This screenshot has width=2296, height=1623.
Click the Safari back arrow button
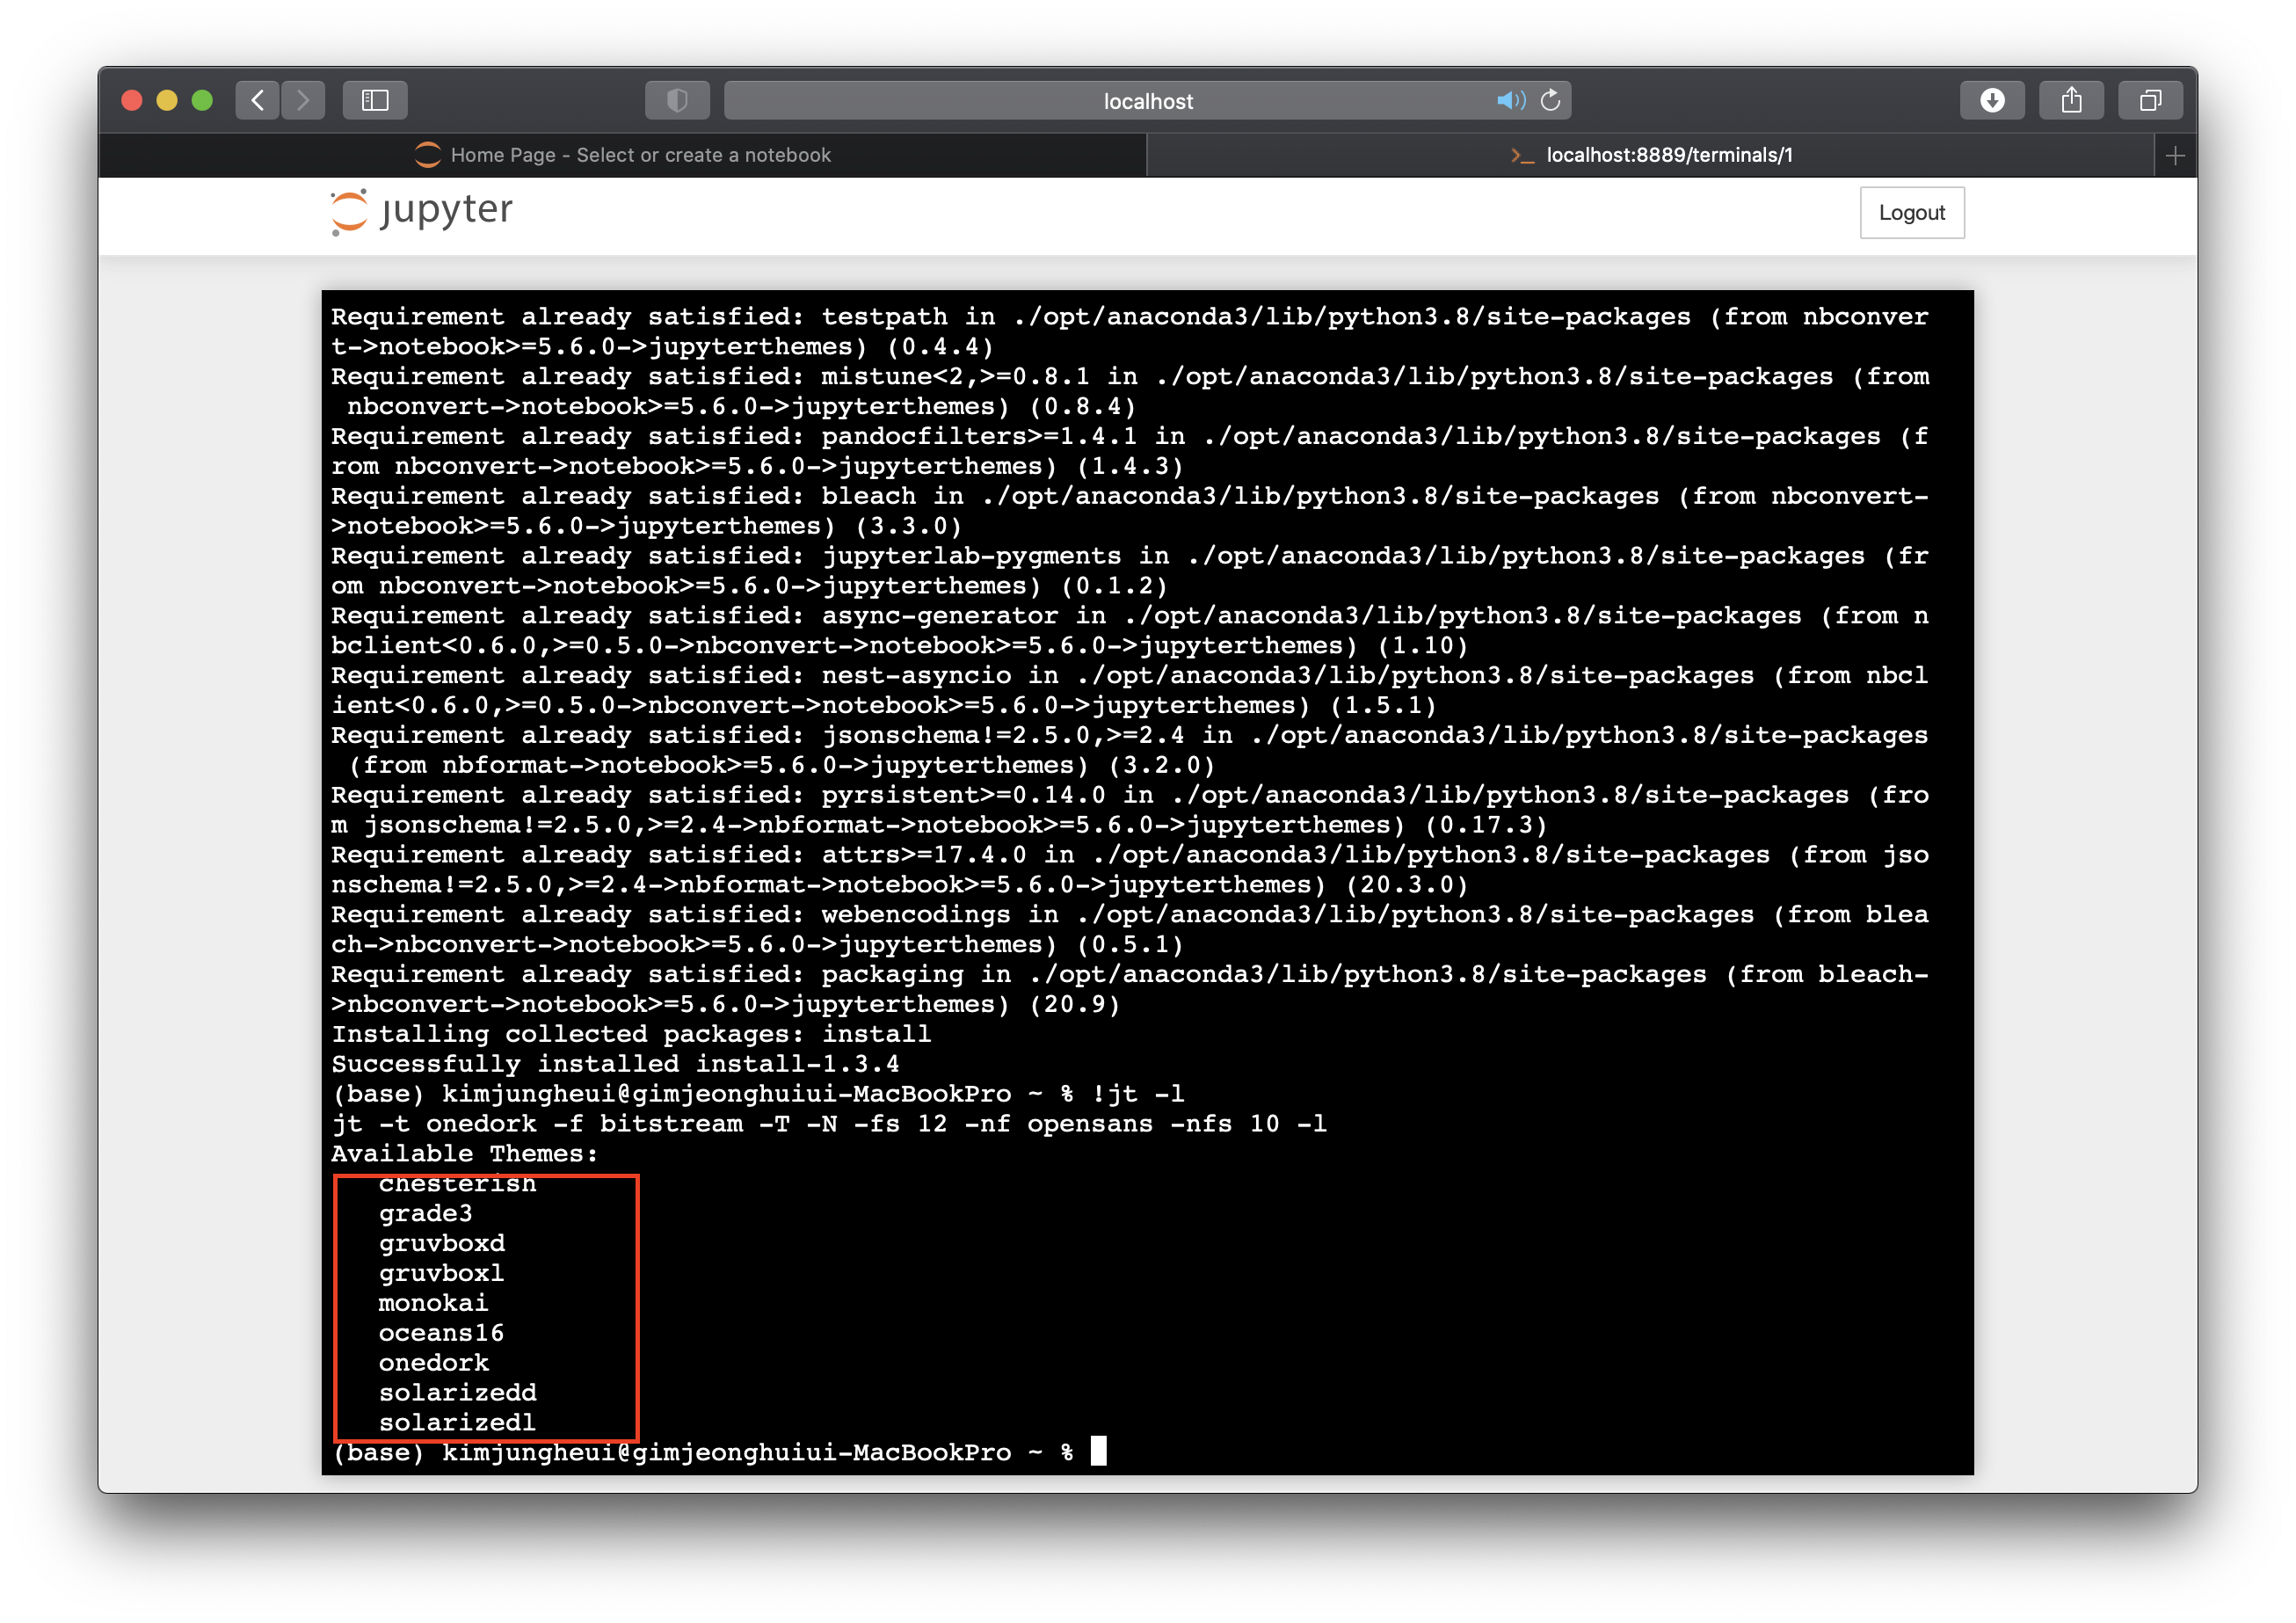(x=258, y=100)
